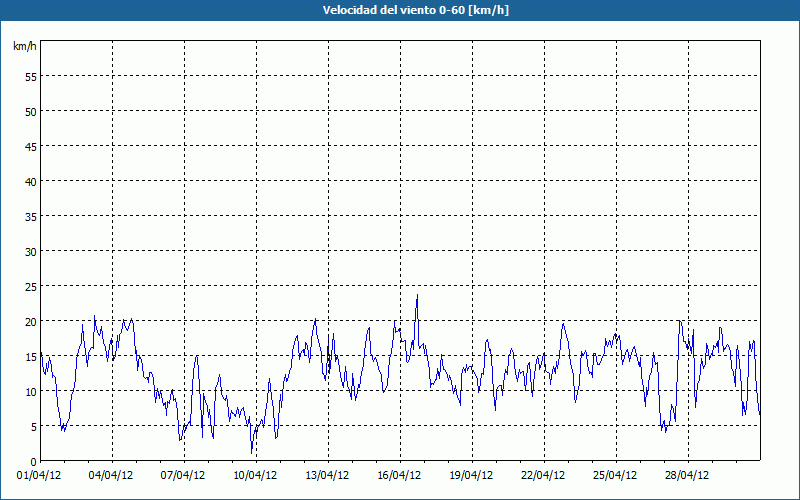This screenshot has height=500, width=800.
Task: Click the date label 04/04/12
Action: click(x=111, y=476)
